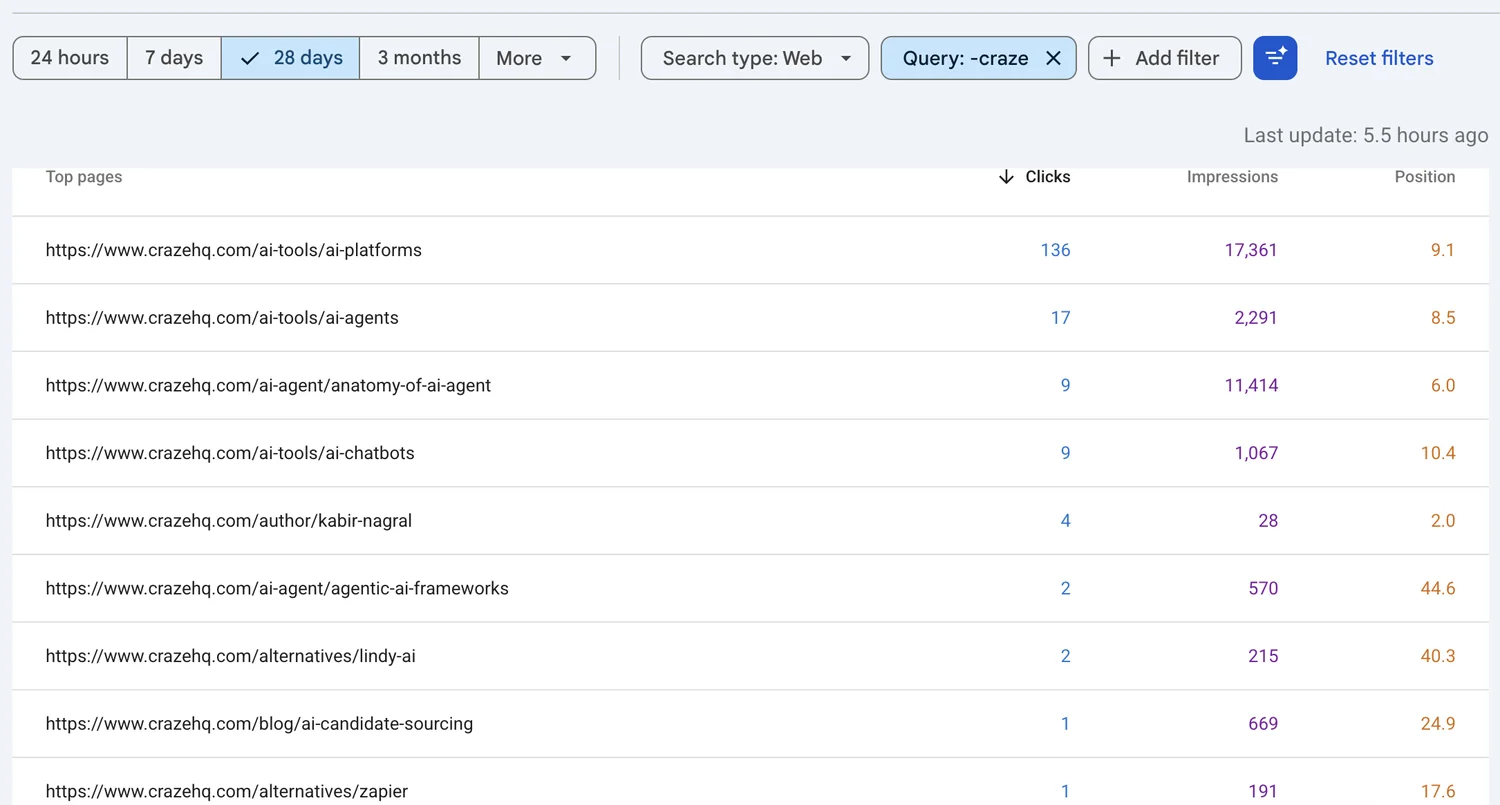Viewport: 1500px width, 805px height.
Task: Sort table by Position column
Action: [x=1425, y=177]
